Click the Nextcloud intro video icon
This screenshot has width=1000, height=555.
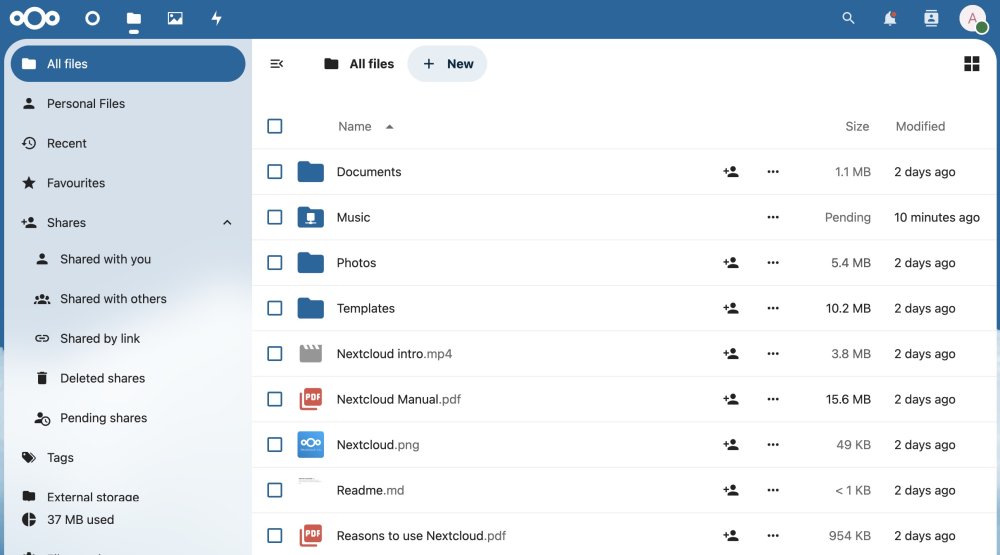pos(311,353)
